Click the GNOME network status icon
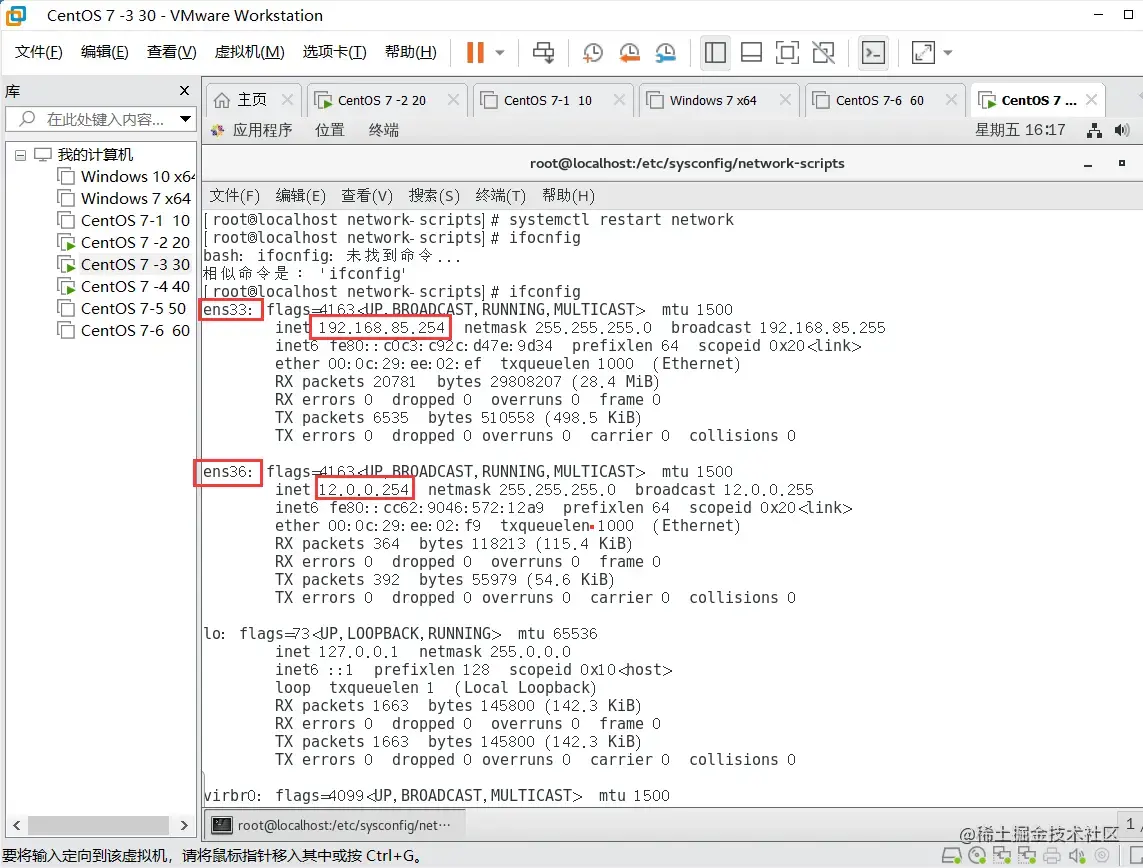The width and height of the screenshot is (1143, 868). click(x=1094, y=130)
